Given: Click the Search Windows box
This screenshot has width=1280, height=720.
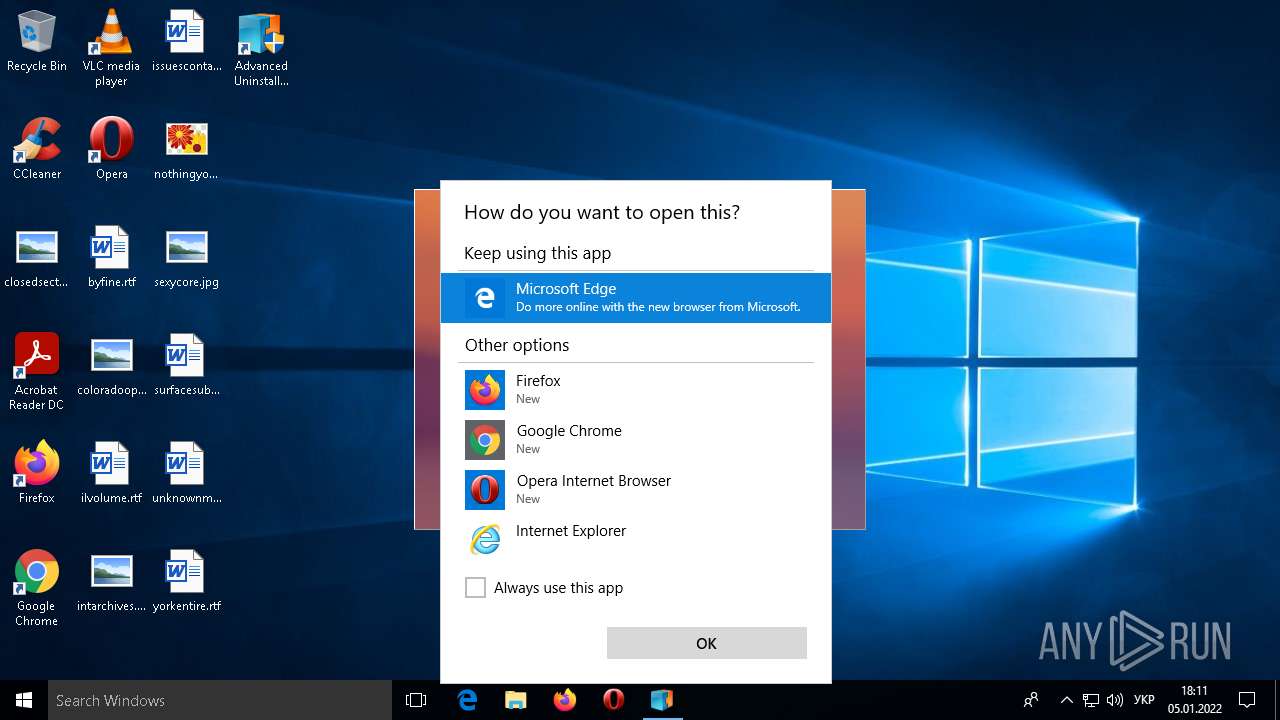Looking at the screenshot, I should pyautogui.click(x=220, y=700).
